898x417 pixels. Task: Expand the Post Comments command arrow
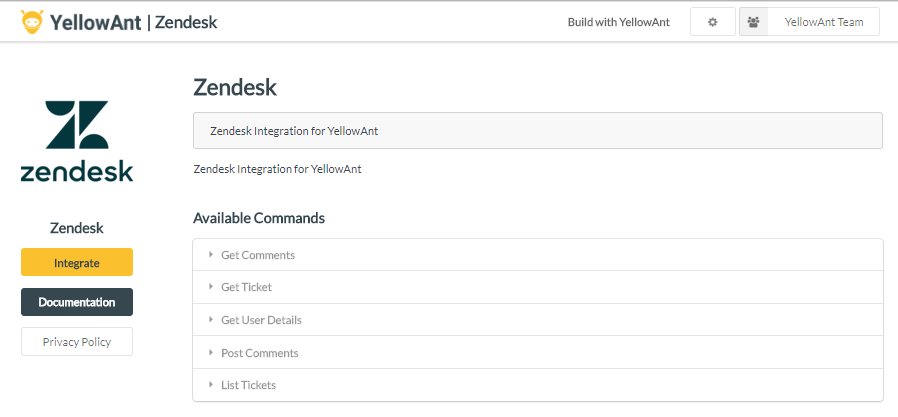pyautogui.click(x=211, y=352)
